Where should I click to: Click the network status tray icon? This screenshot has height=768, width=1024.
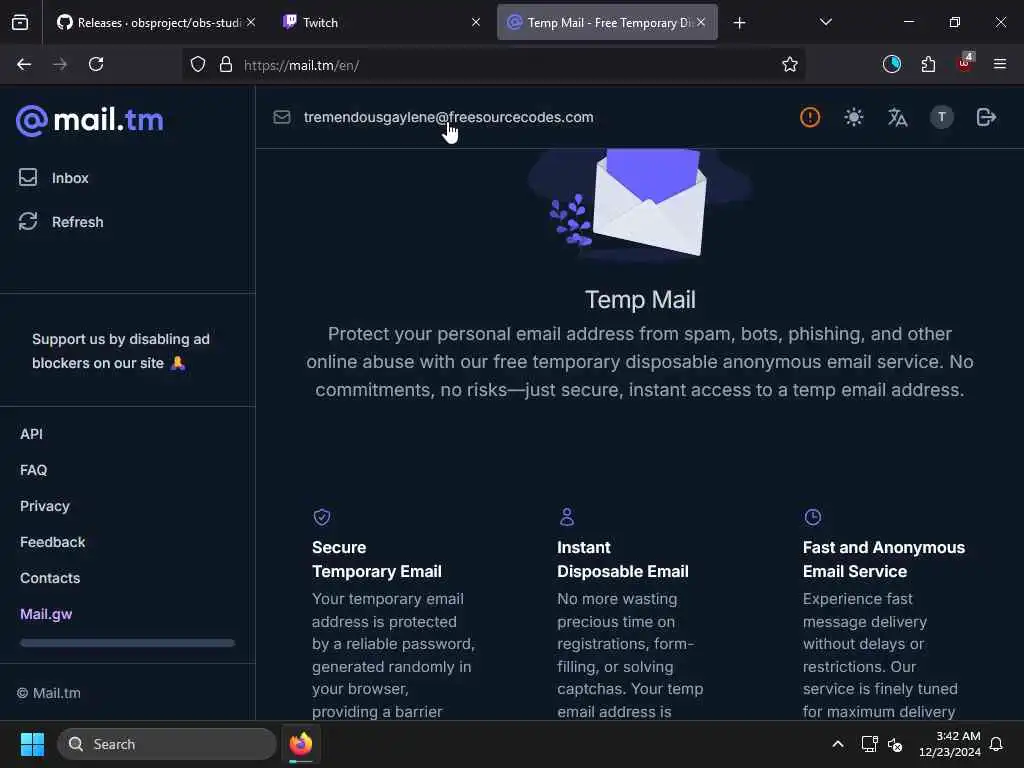[x=869, y=744]
